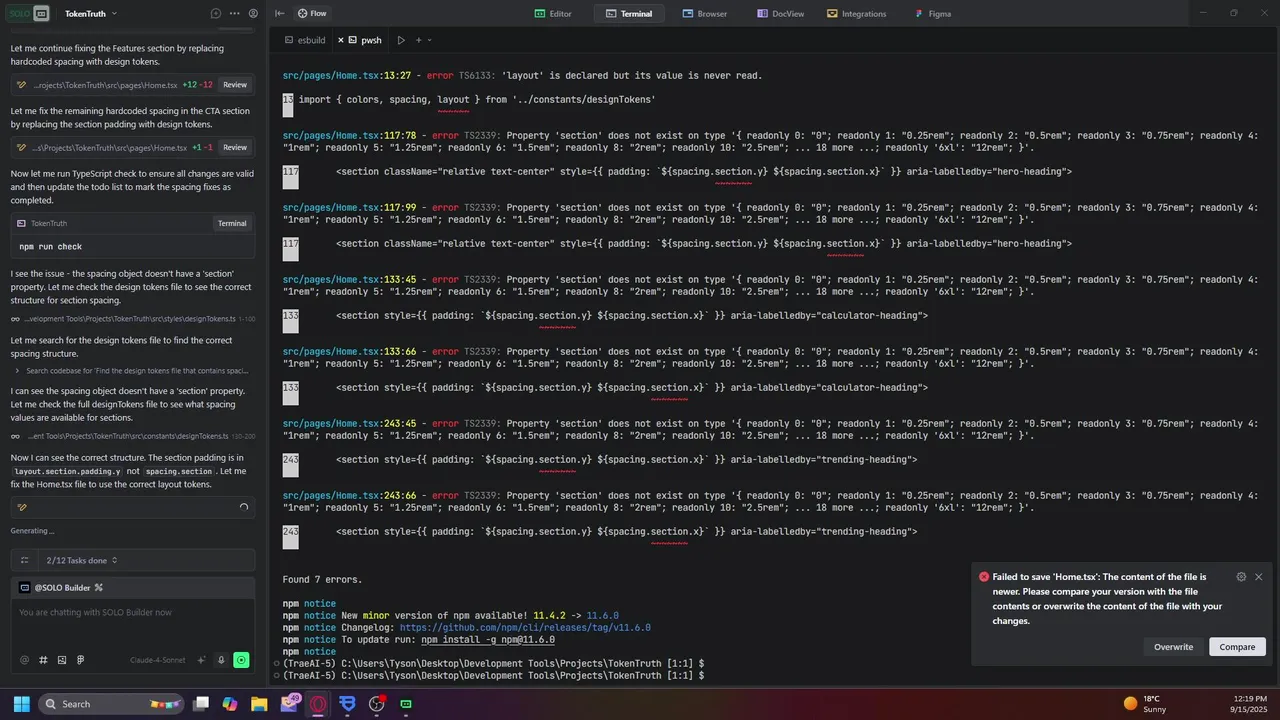This screenshot has height=720, width=1280.
Task: Switch to the Terminal tab
Action: point(628,13)
